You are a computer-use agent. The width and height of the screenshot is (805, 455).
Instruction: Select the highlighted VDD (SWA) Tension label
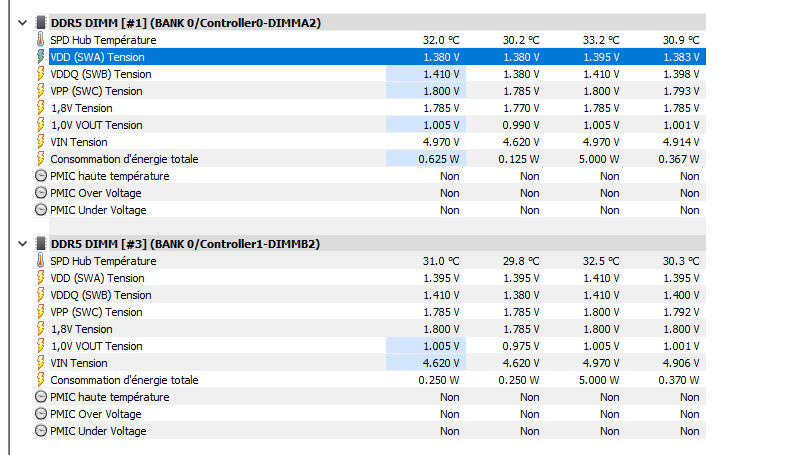click(x=98, y=57)
